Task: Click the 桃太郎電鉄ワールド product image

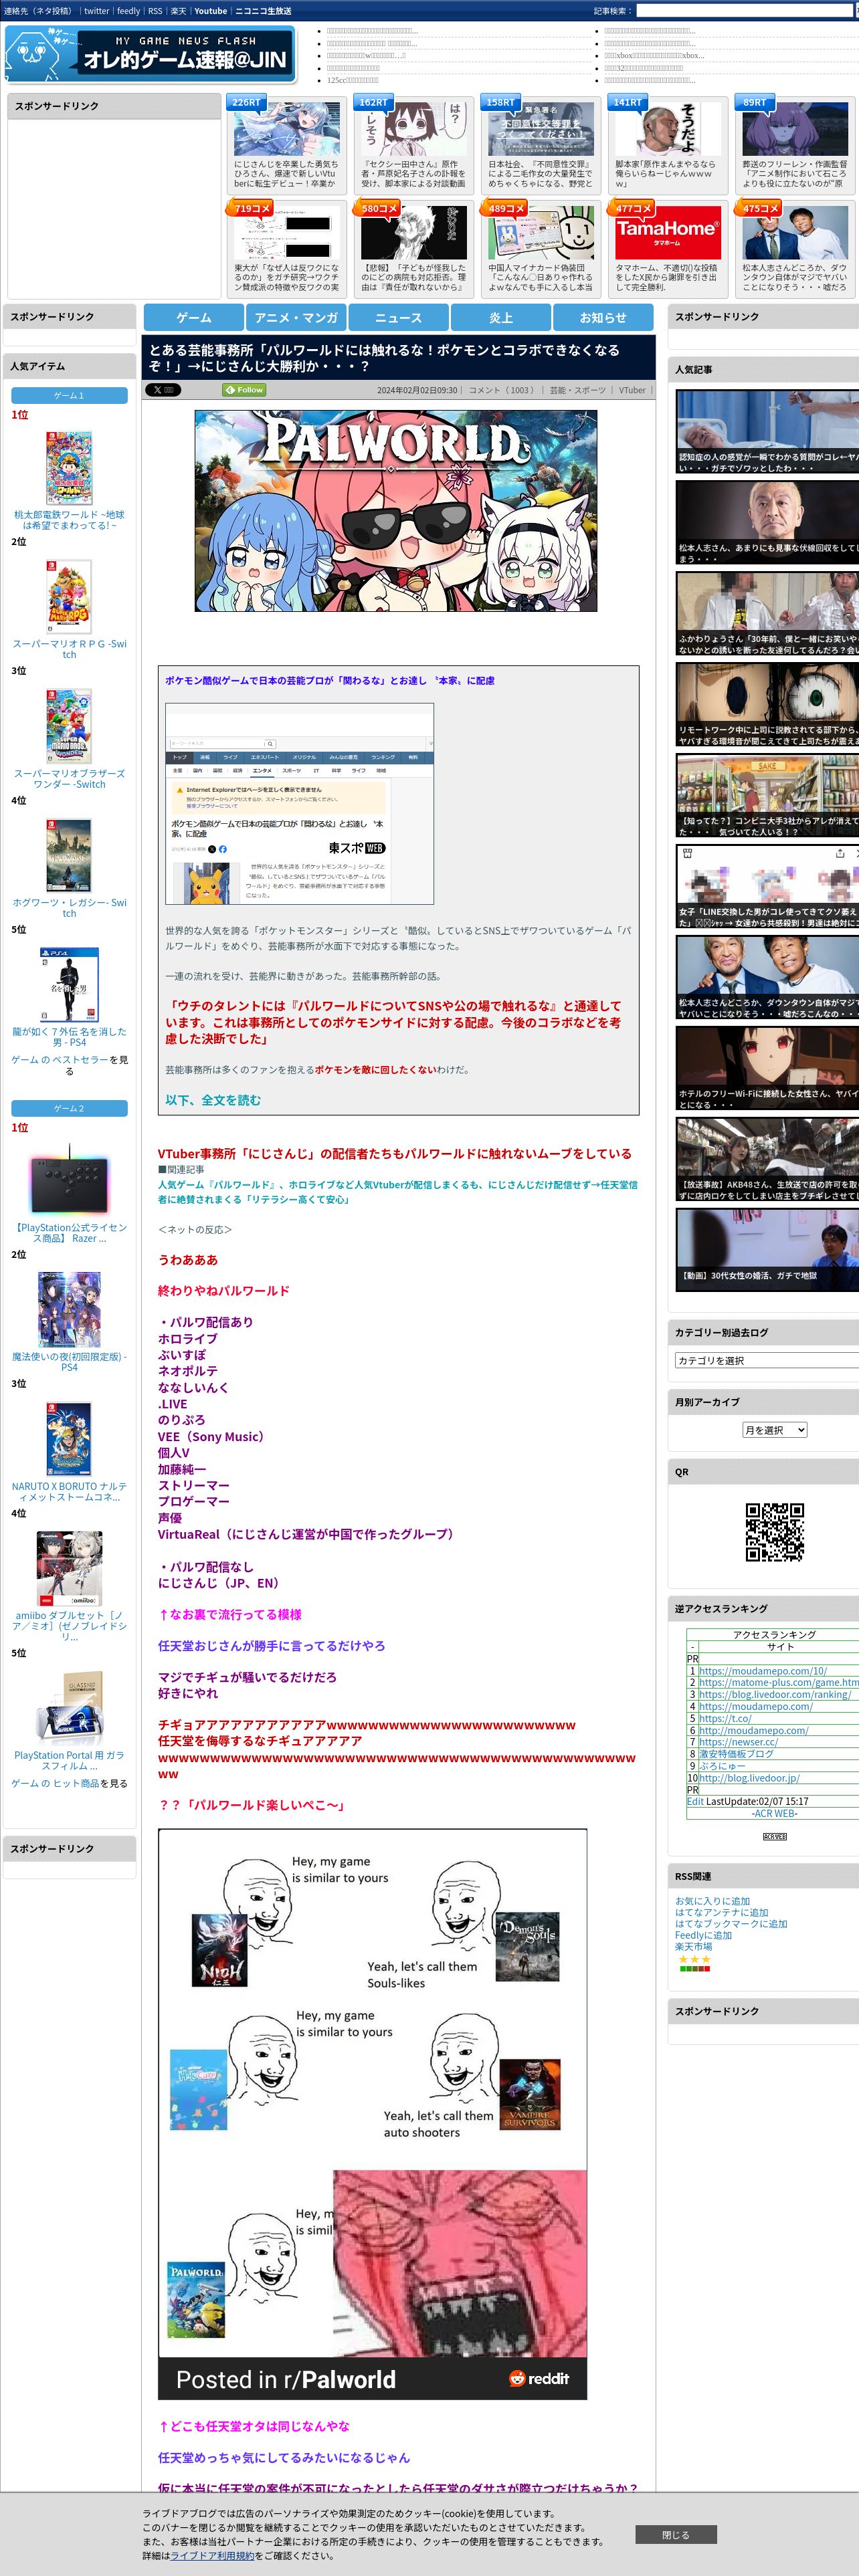Action: click(x=69, y=467)
